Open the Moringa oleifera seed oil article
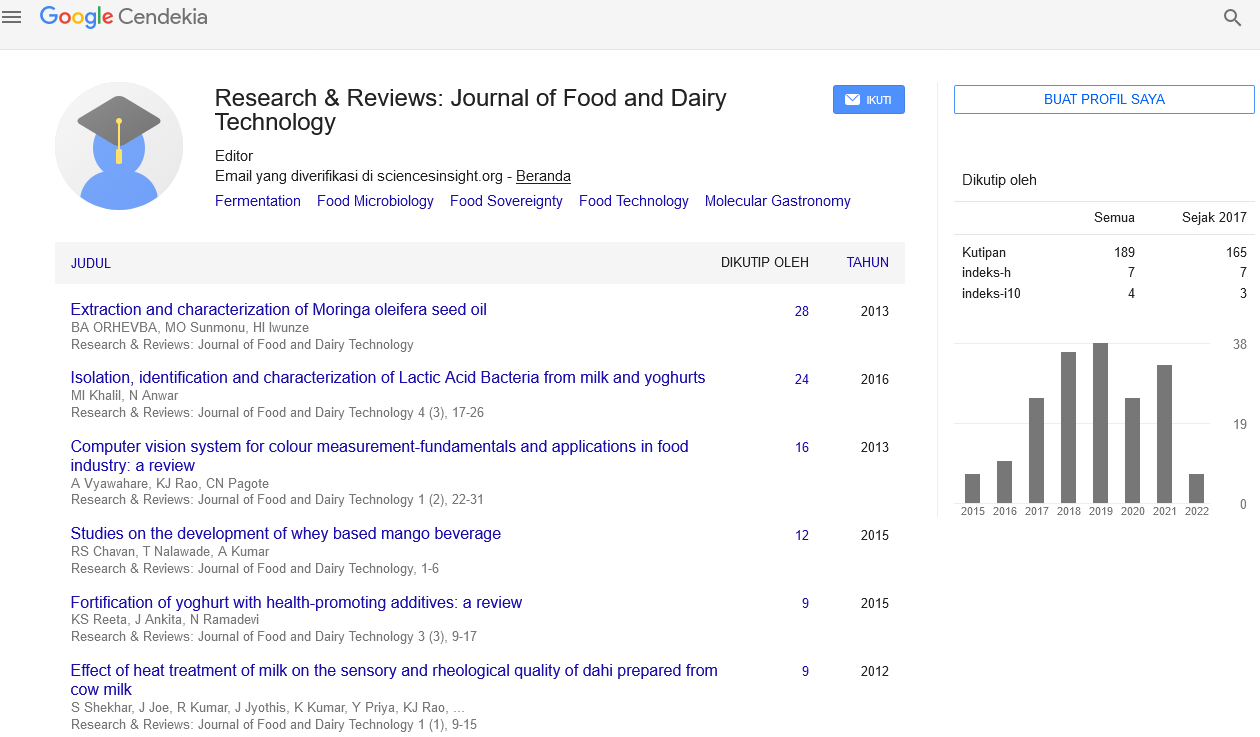This screenshot has width=1260, height=737. [278, 310]
